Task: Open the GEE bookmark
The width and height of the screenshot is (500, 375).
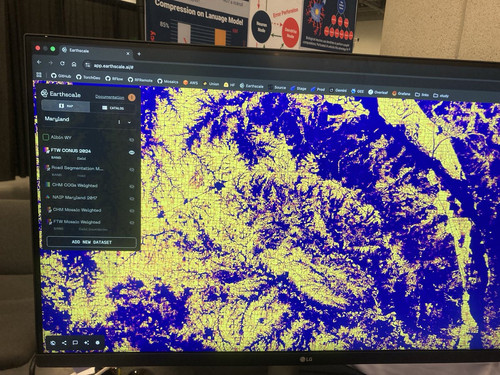Action: coord(358,91)
